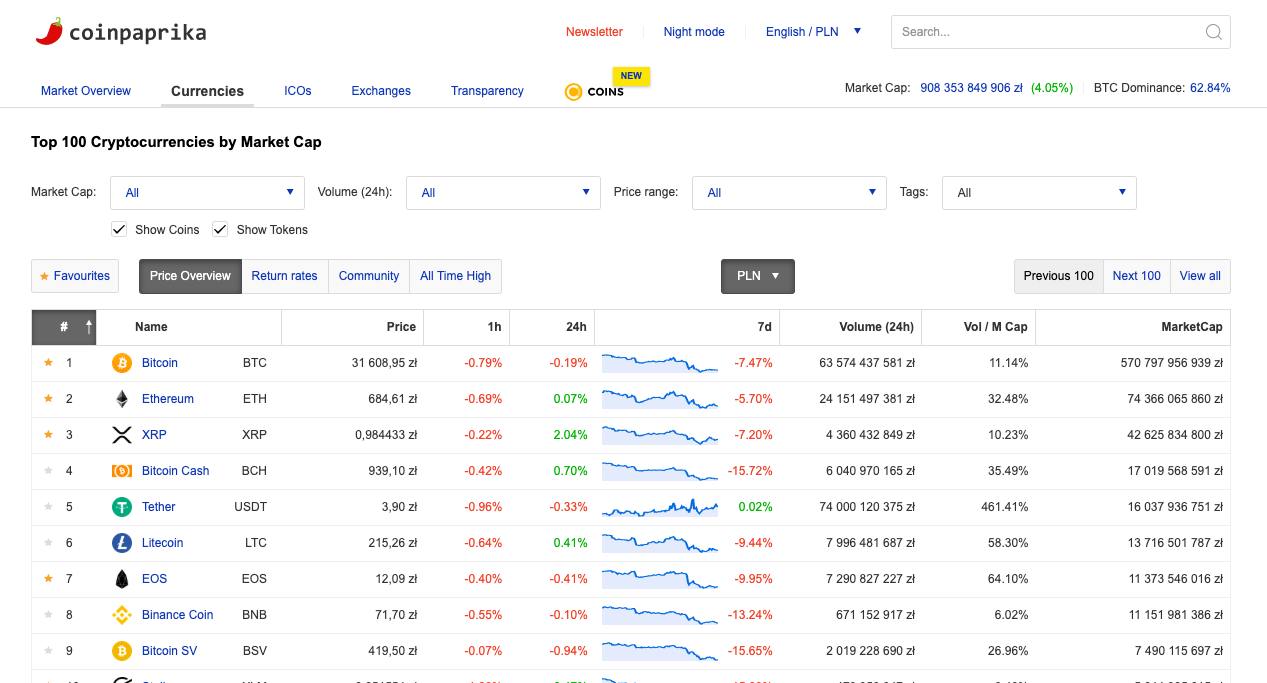The width and height of the screenshot is (1267, 683).
Task: Switch to Return rates view
Action: [284, 276]
